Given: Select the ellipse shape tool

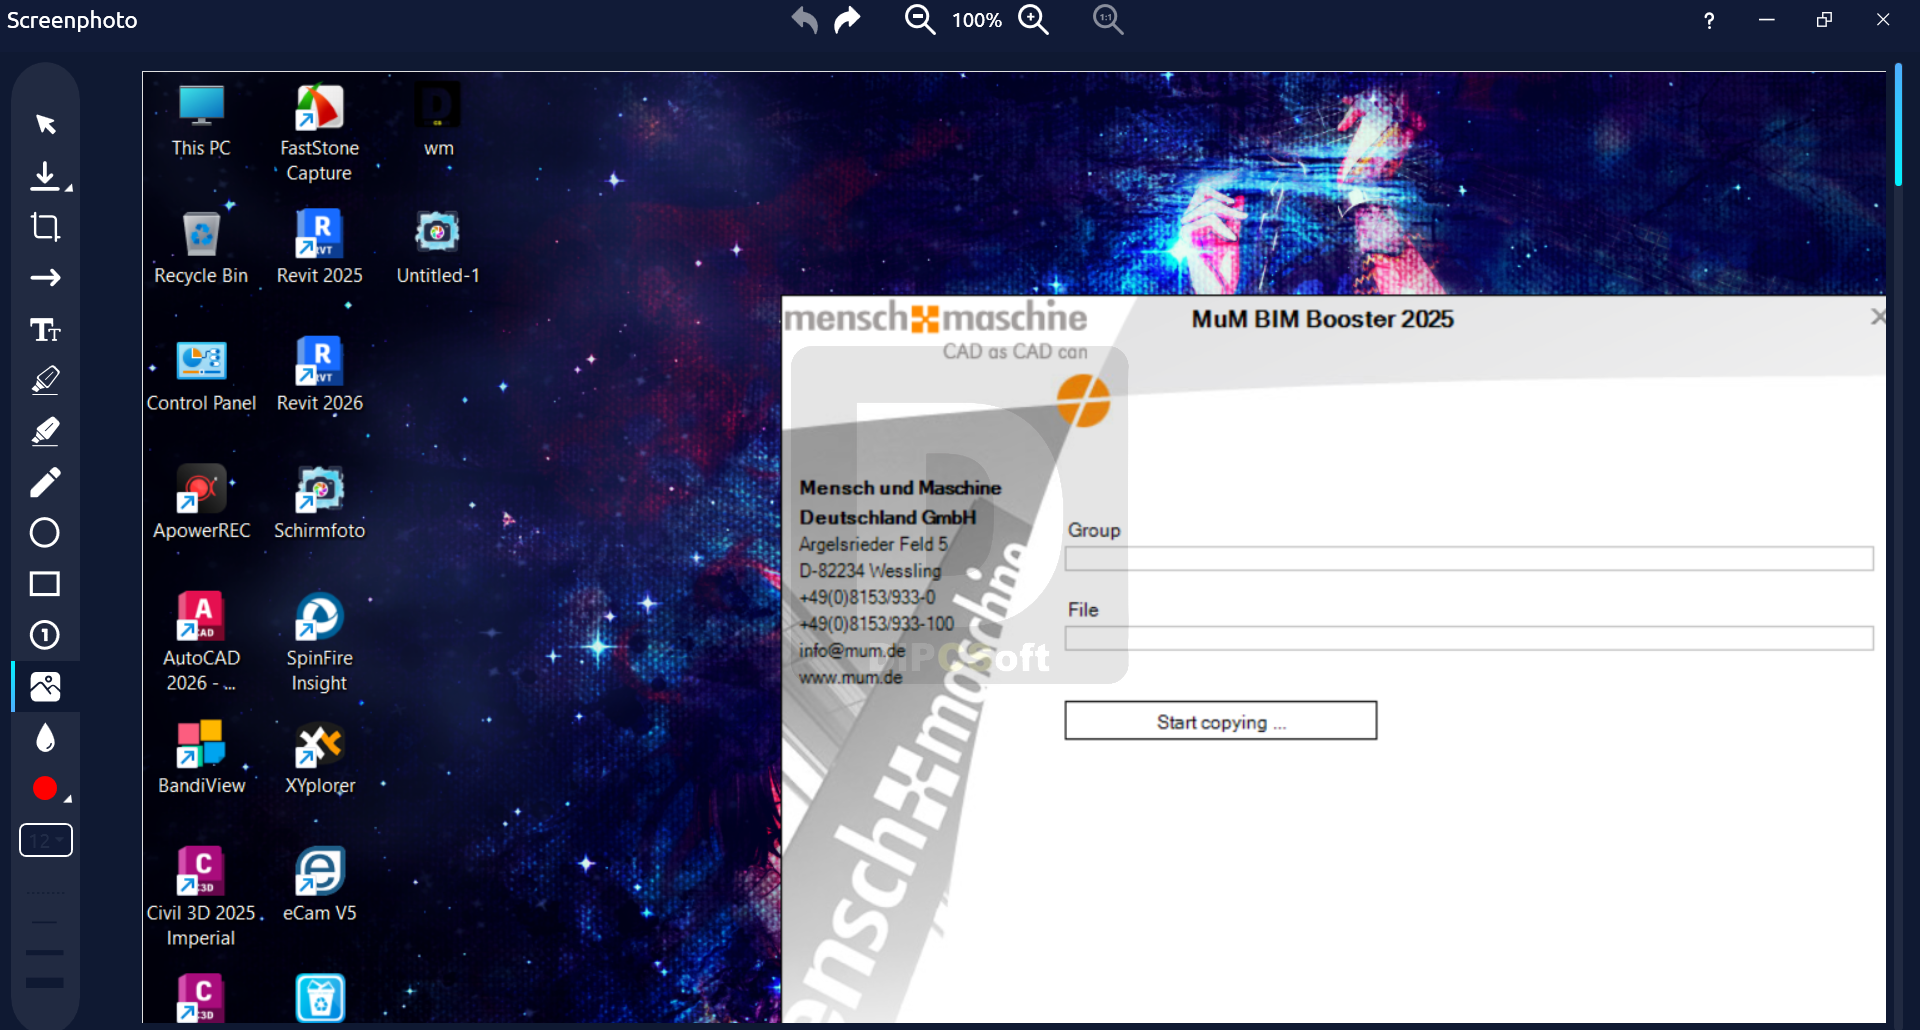Looking at the screenshot, I should click(45, 533).
